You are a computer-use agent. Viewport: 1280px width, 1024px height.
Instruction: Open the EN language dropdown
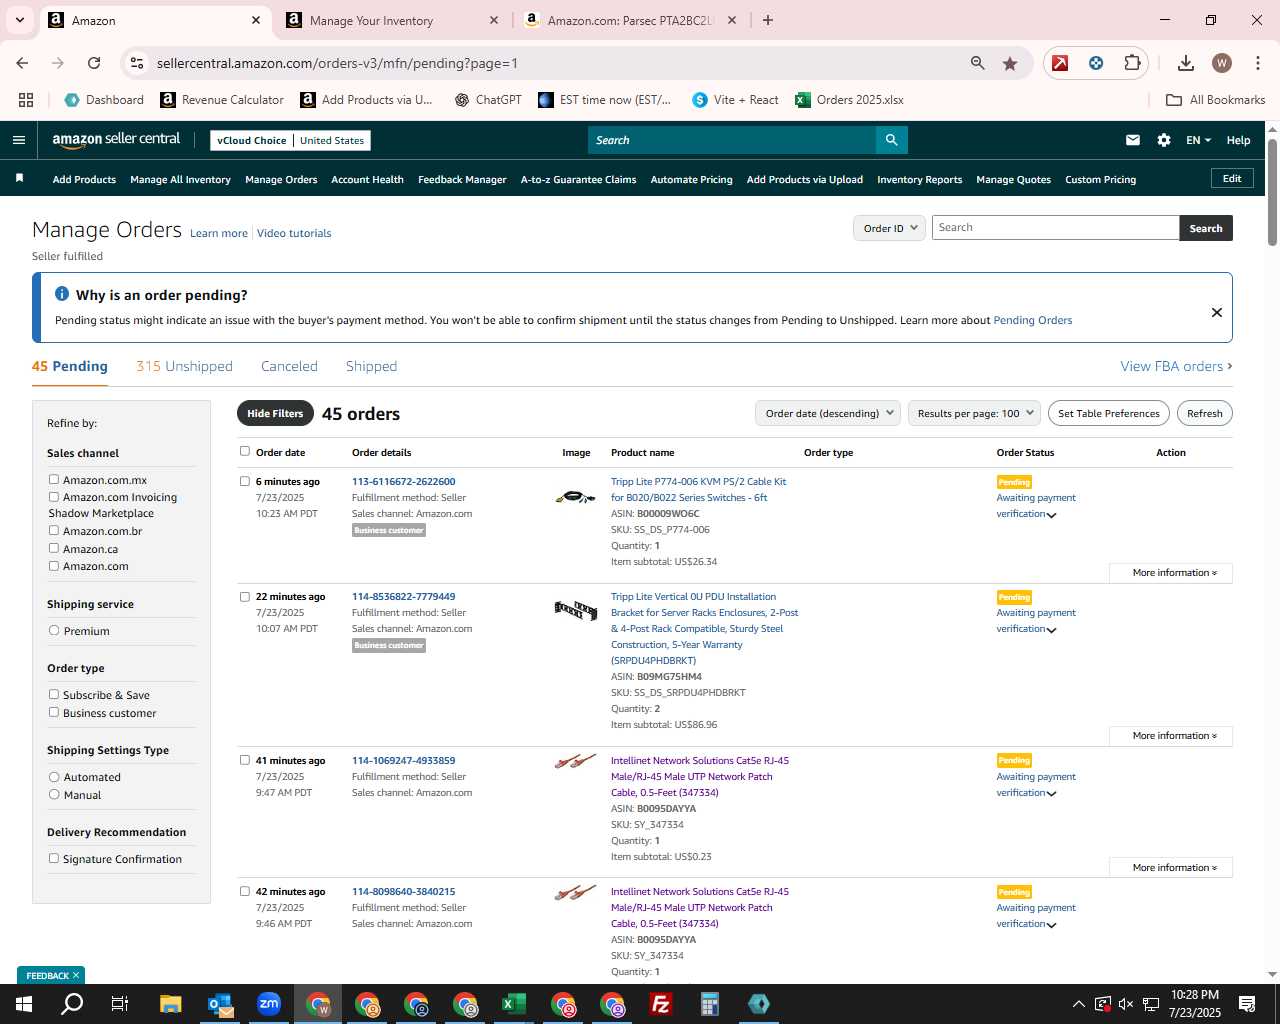(x=1198, y=140)
